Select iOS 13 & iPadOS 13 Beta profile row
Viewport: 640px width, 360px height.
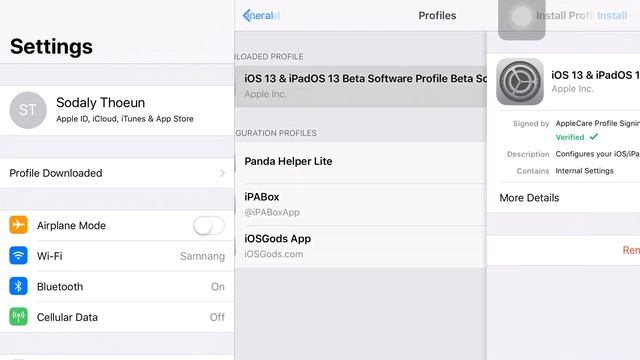pyautogui.click(x=361, y=86)
